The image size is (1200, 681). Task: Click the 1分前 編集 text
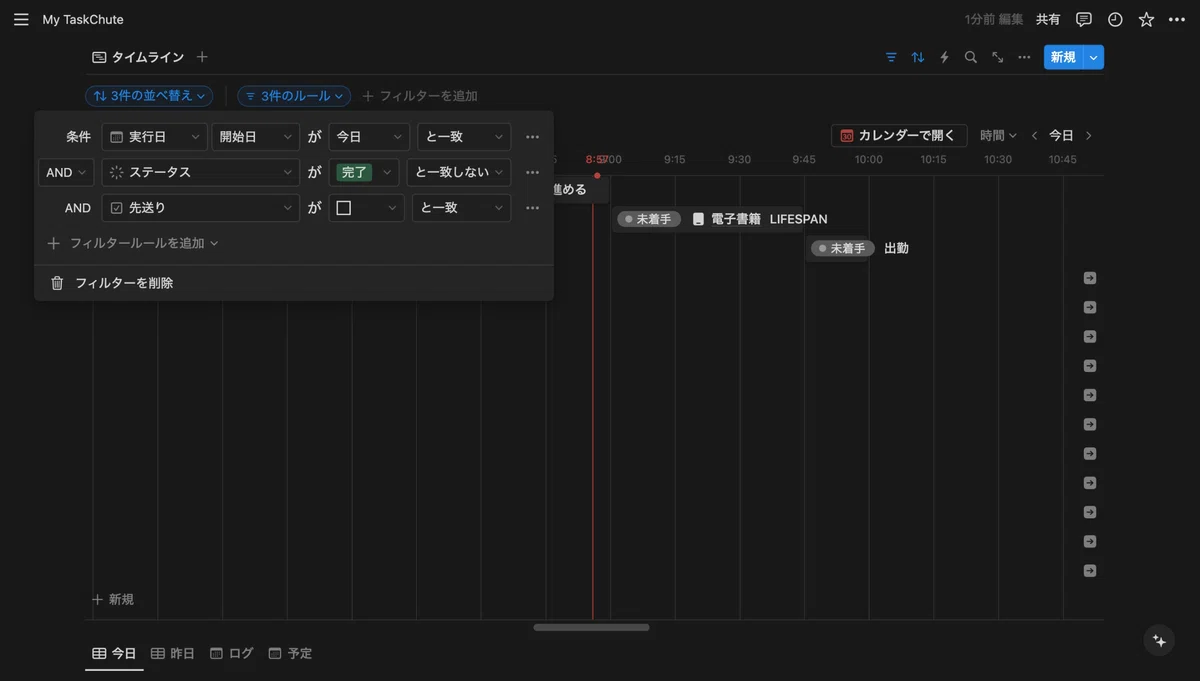(x=994, y=19)
